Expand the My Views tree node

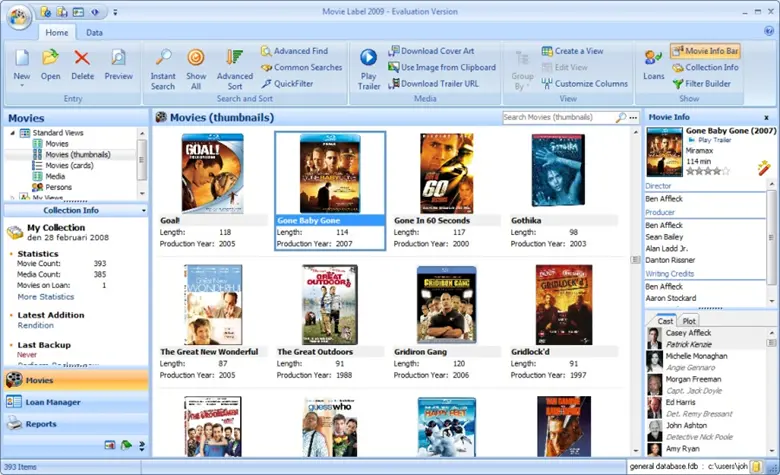[13, 198]
